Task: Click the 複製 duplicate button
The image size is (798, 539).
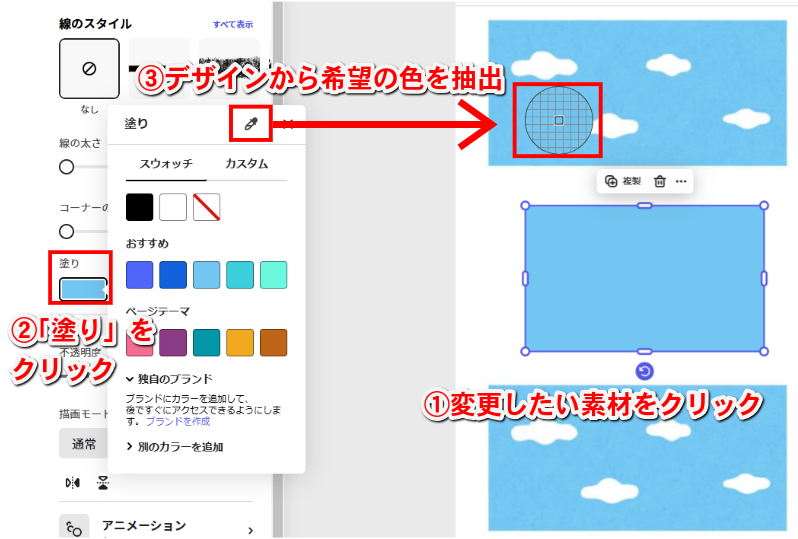Action: (623, 181)
